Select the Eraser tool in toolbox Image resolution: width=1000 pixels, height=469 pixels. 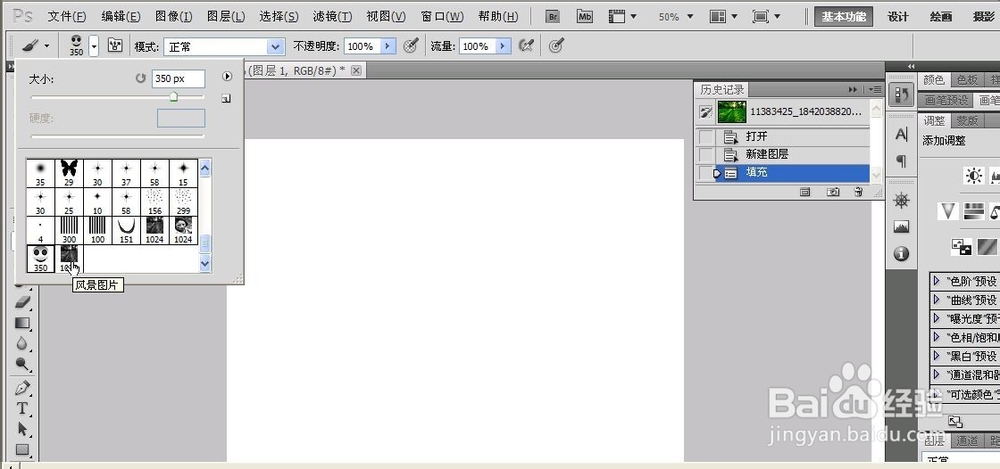click(x=22, y=302)
